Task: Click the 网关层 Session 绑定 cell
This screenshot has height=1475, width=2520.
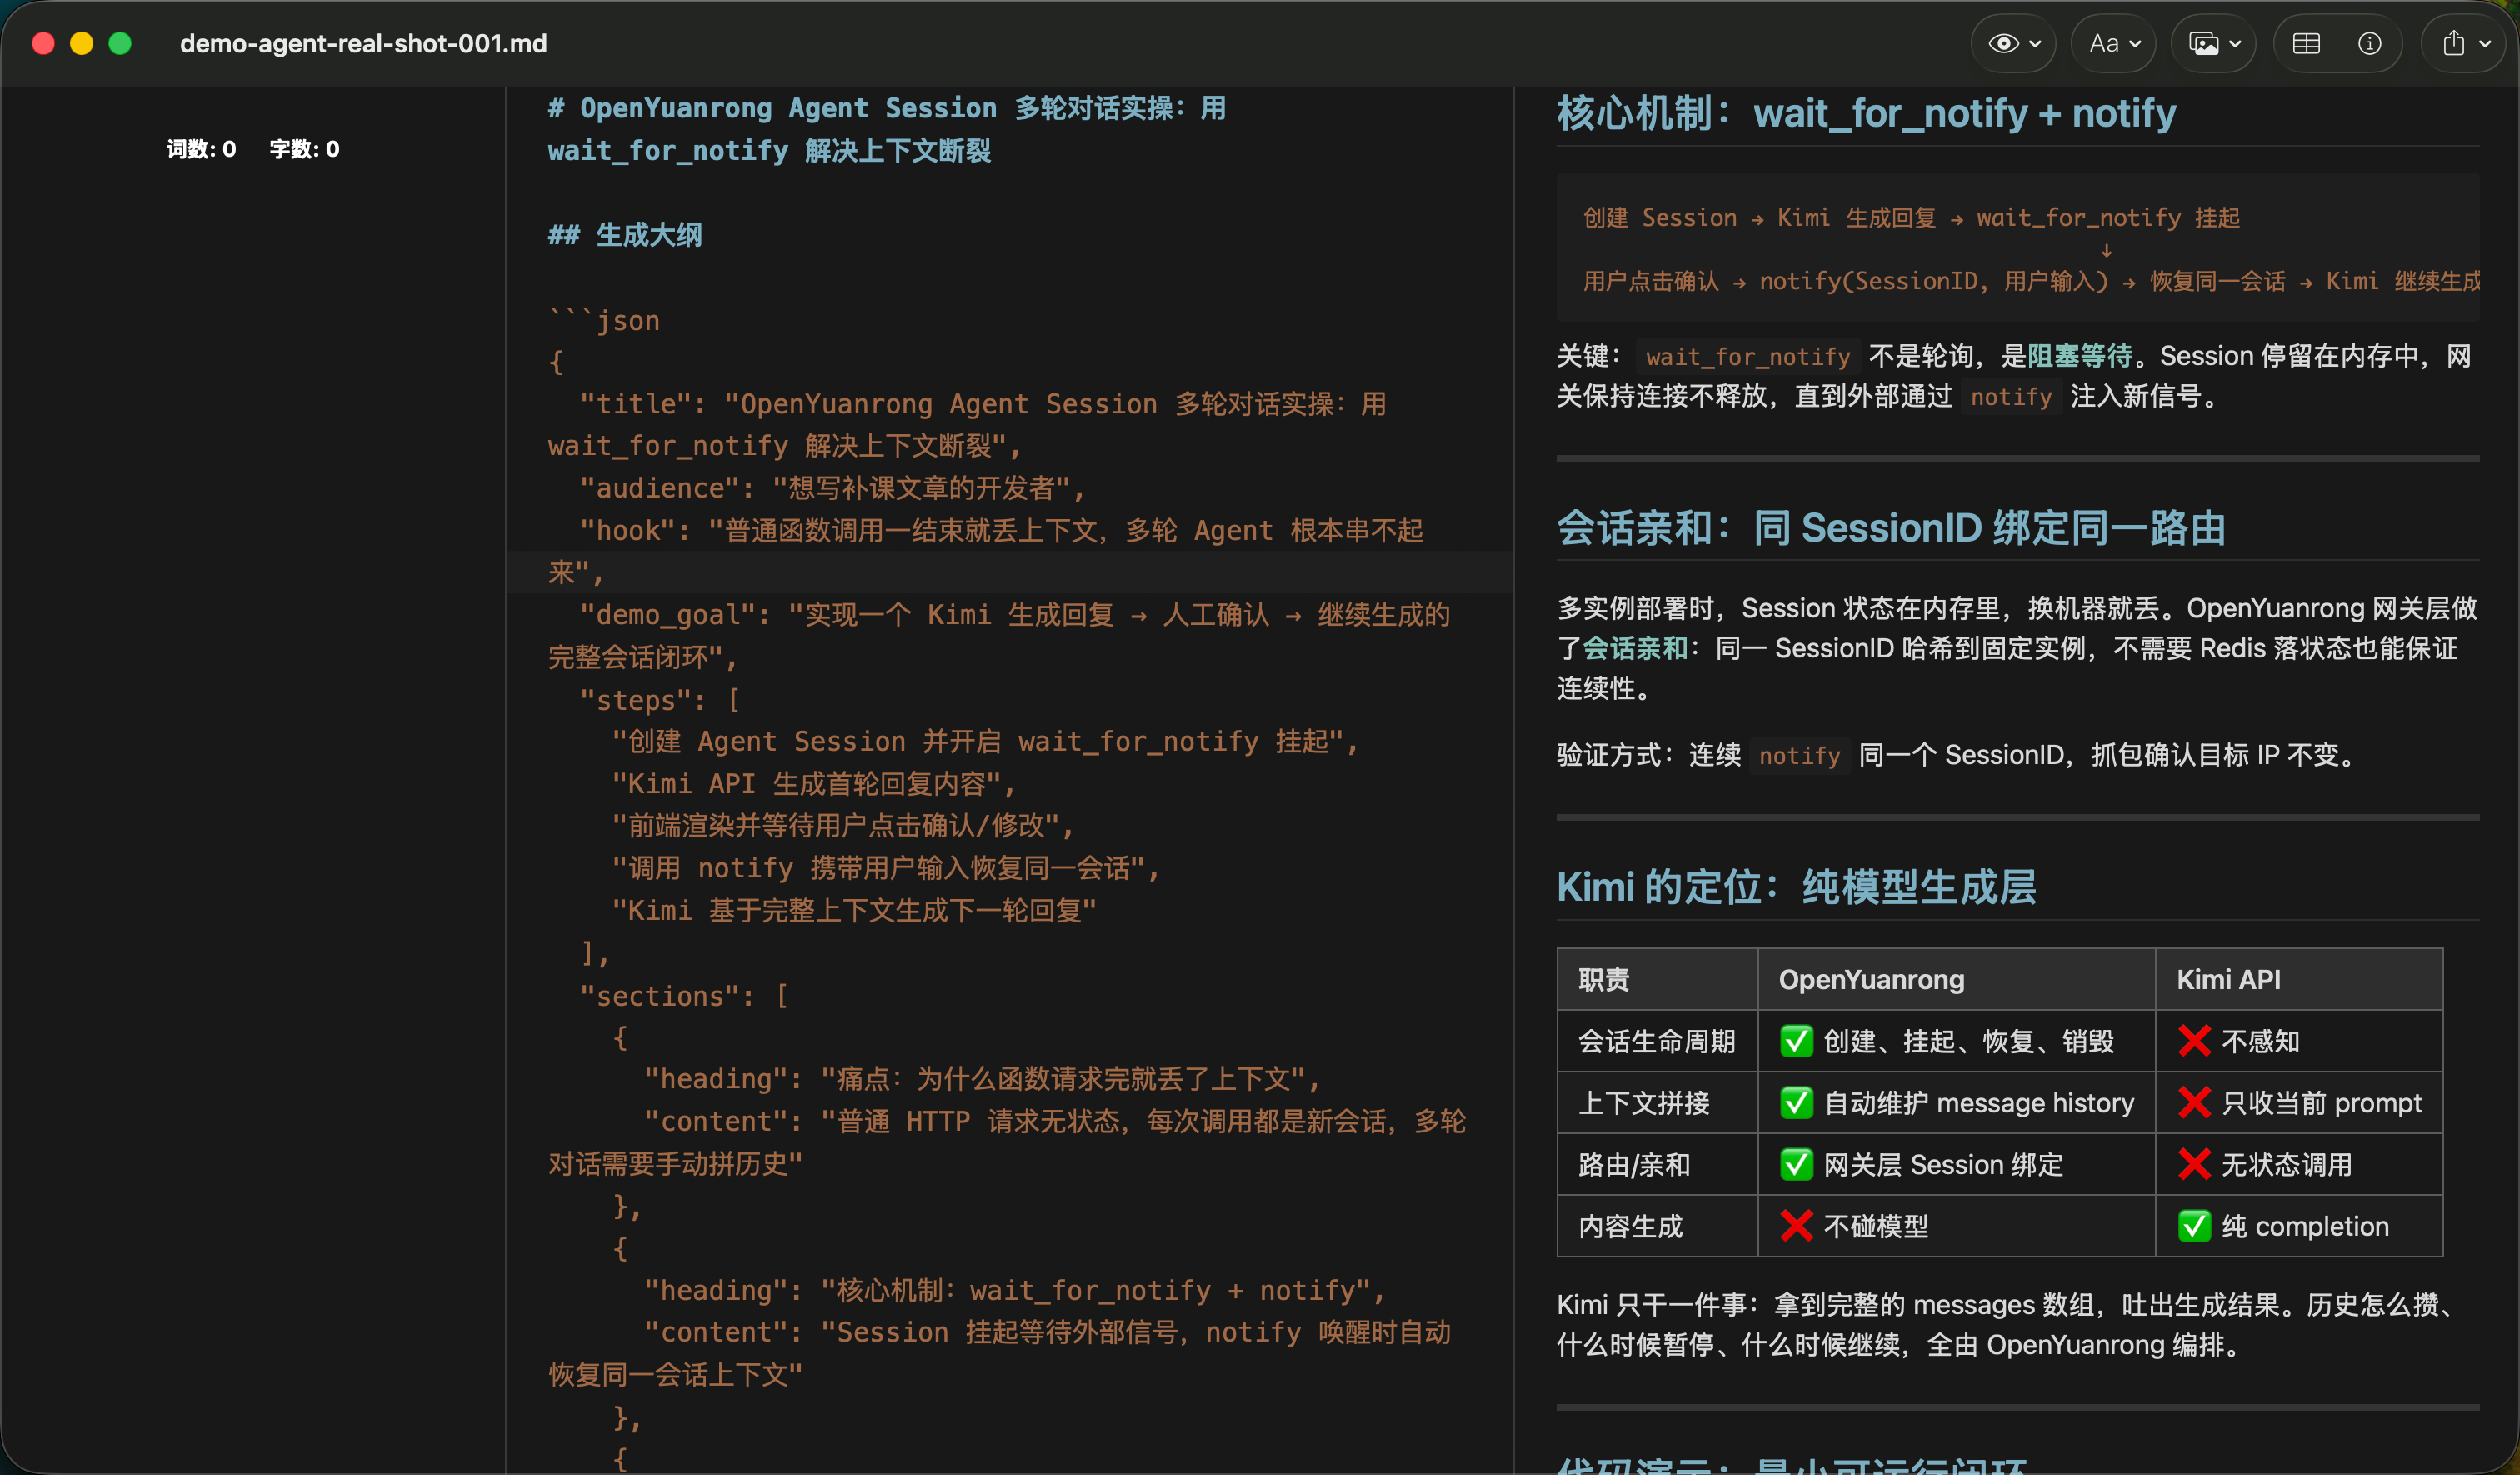Action: point(1956,1165)
